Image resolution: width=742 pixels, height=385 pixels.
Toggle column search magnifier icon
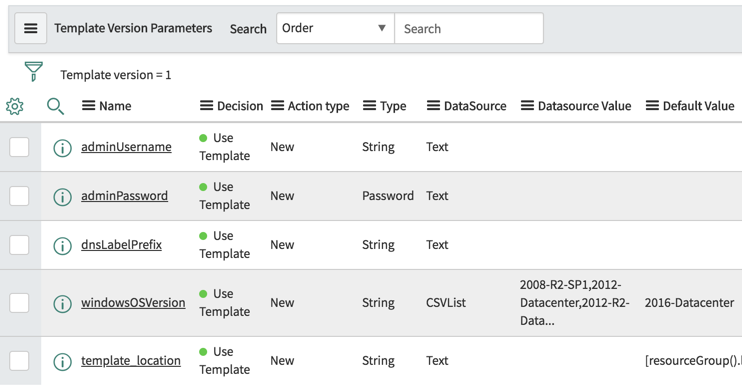[x=55, y=106]
